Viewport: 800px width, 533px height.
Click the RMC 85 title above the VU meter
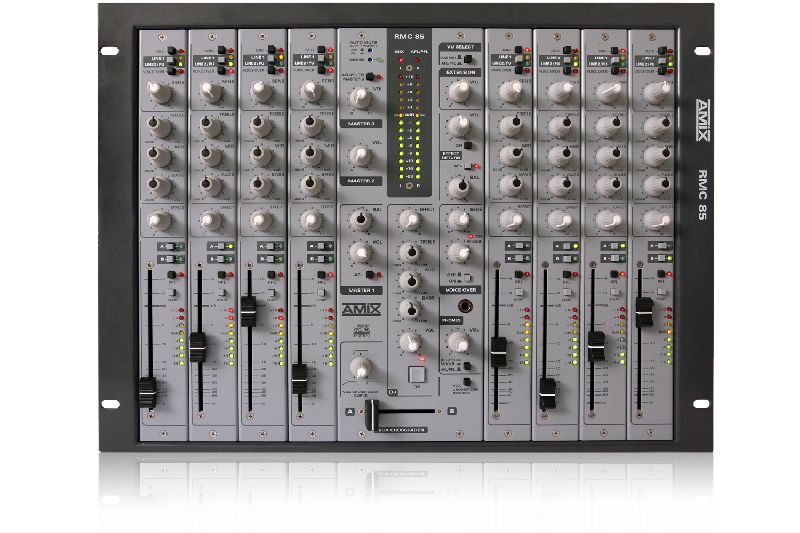click(409, 37)
